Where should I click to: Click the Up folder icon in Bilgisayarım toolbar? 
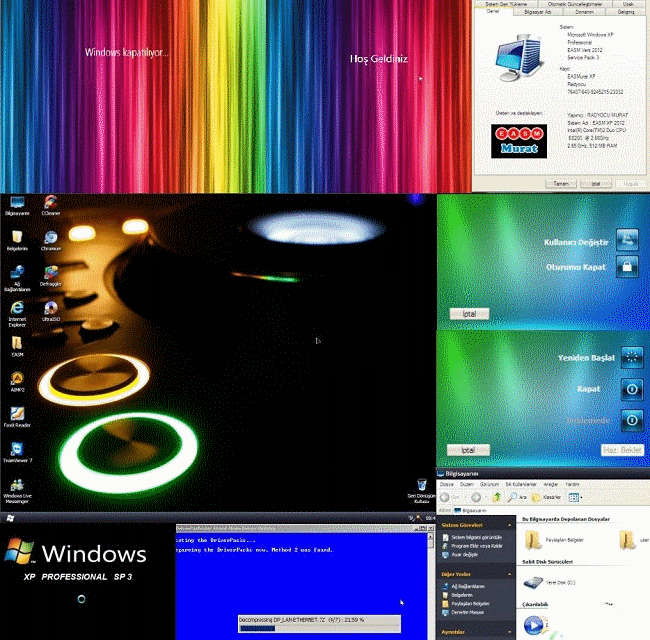click(x=496, y=497)
